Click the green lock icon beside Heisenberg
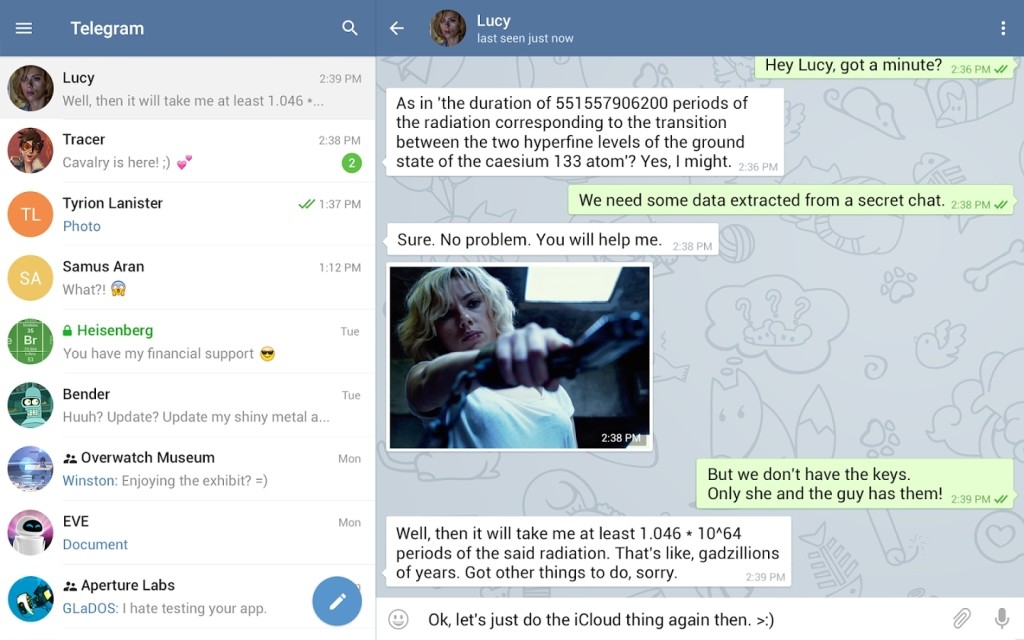The width and height of the screenshot is (1024, 640). tap(67, 330)
